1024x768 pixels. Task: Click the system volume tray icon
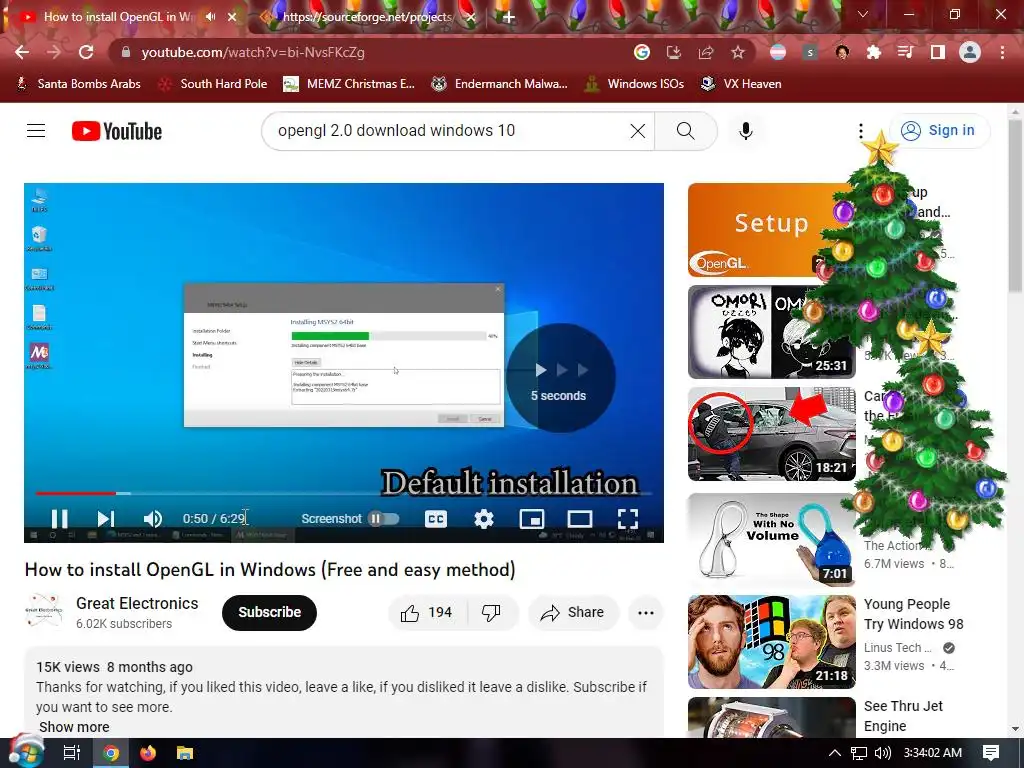coord(883,753)
